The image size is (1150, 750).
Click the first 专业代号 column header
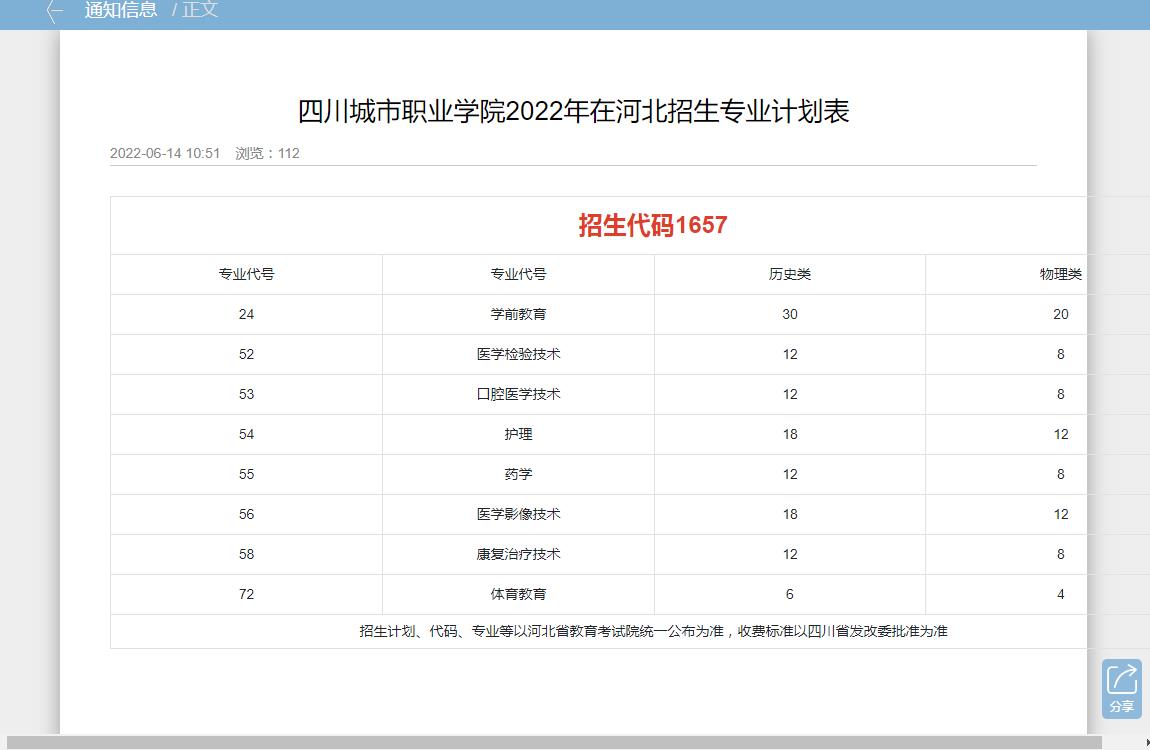(x=246, y=274)
